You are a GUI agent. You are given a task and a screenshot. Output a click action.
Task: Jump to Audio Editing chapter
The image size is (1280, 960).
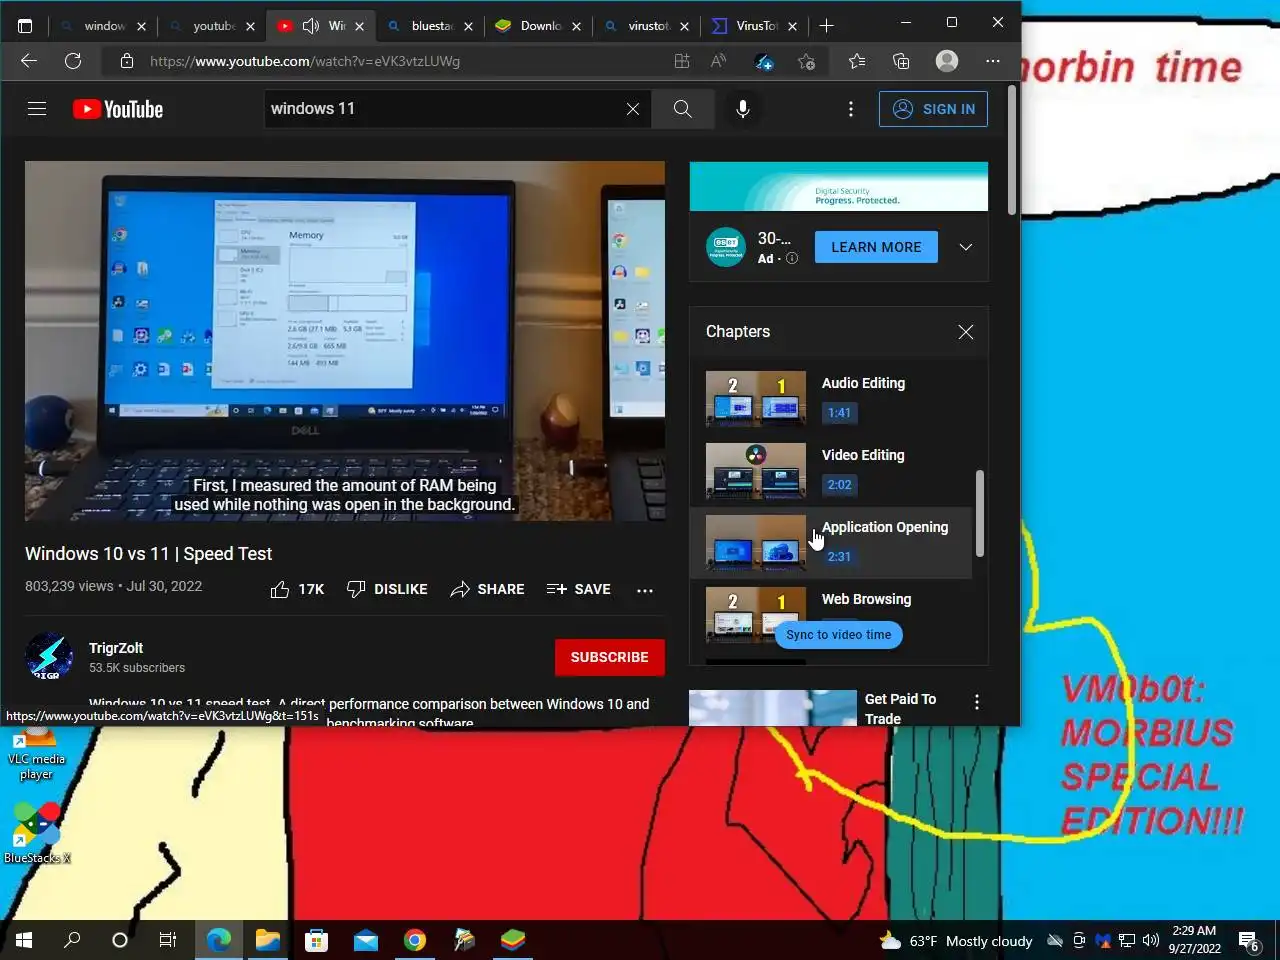coord(831,399)
